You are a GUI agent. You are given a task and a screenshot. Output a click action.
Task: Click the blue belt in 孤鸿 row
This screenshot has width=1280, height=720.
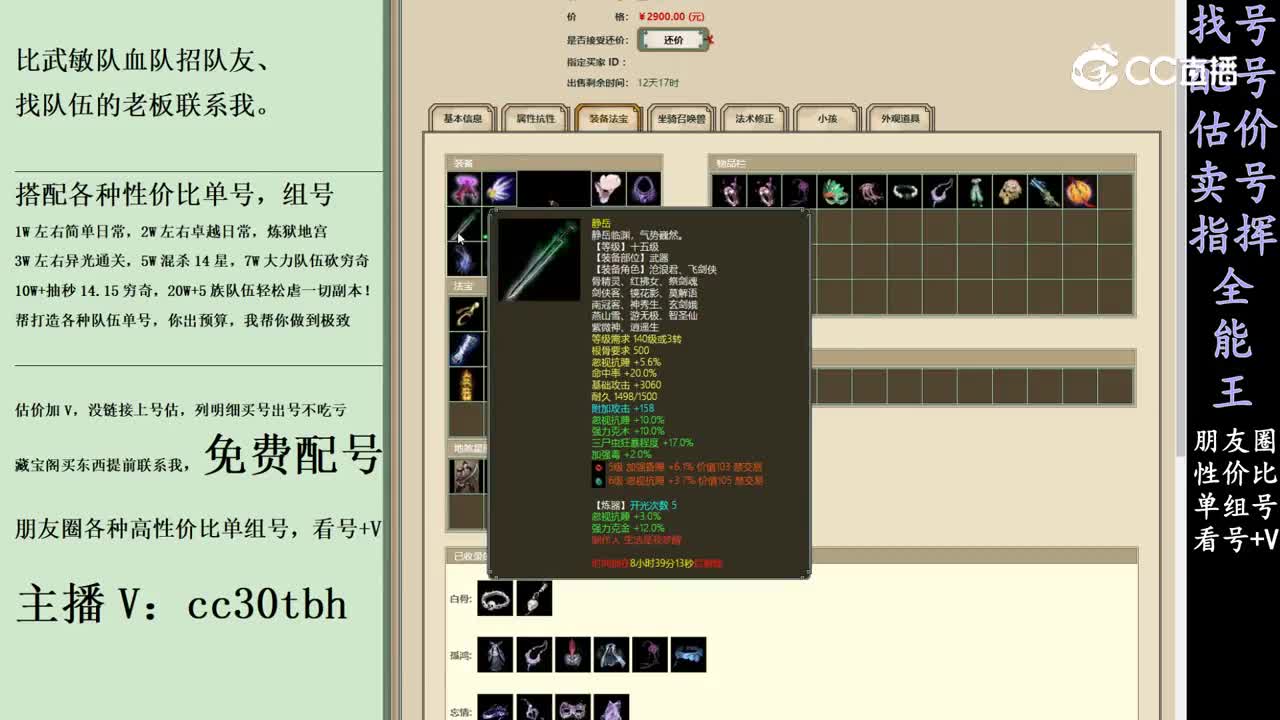click(x=689, y=655)
